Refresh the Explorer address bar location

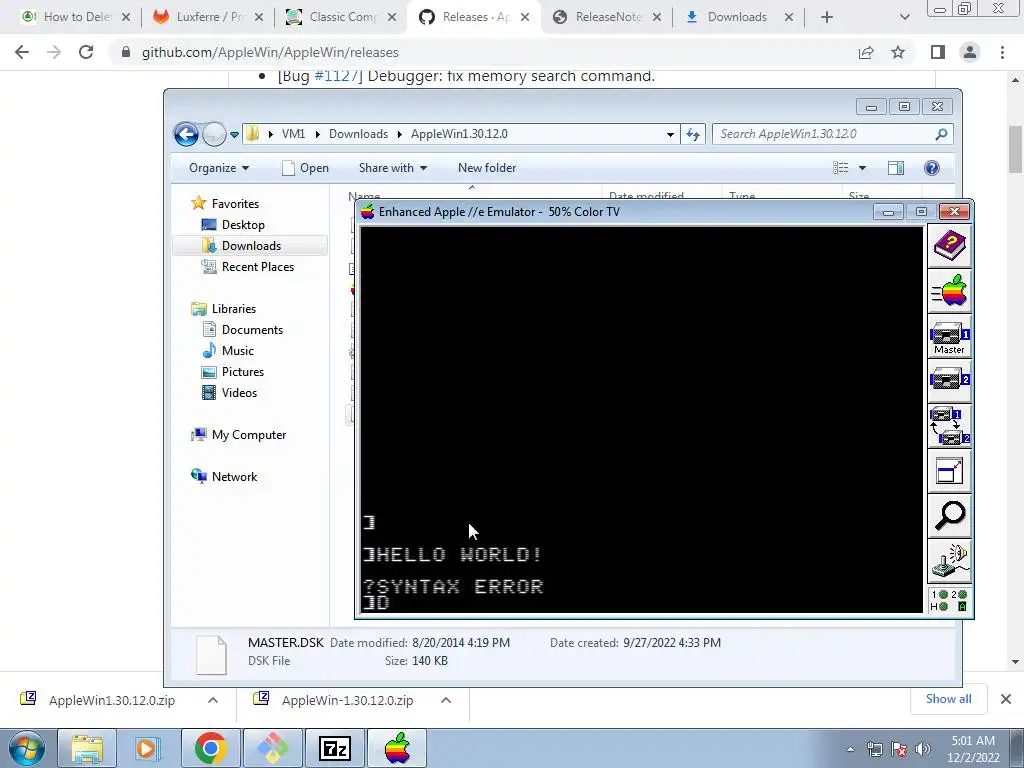[x=692, y=135]
